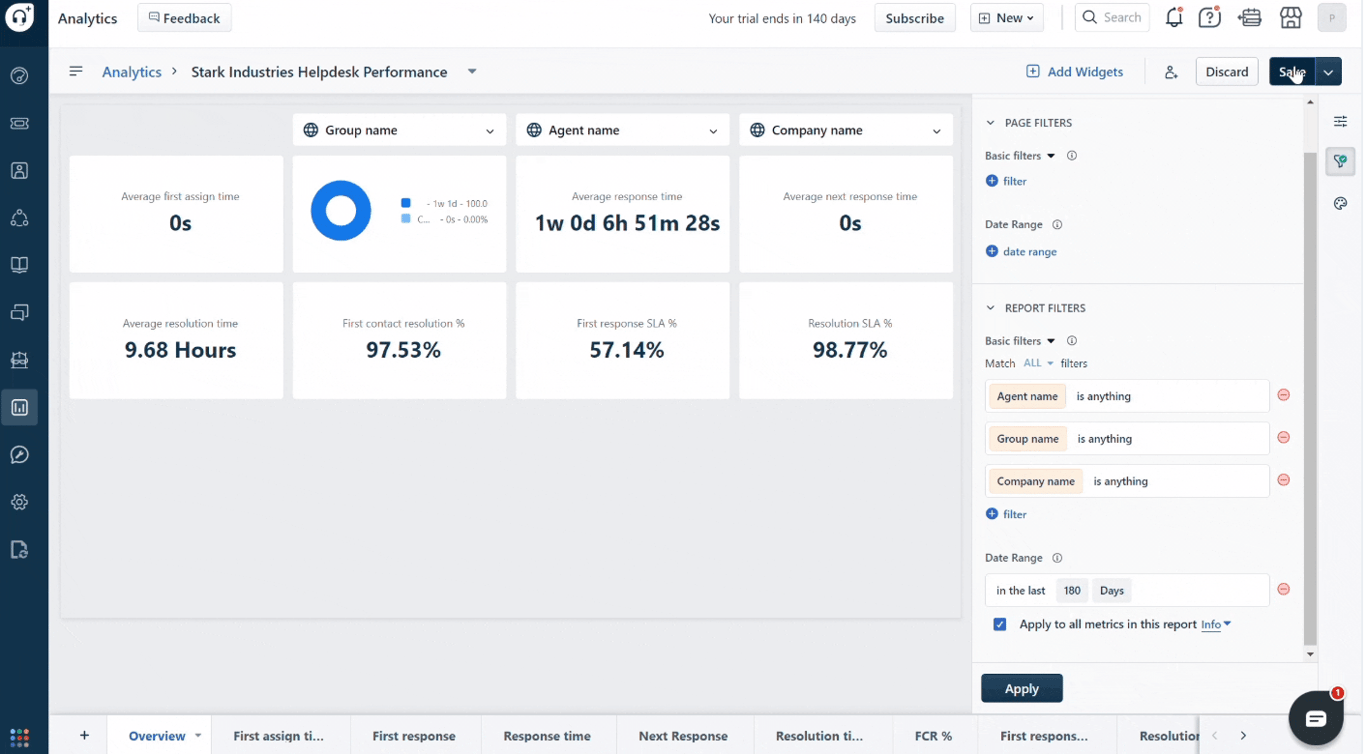This screenshot has width=1366, height=754.
Task: Collapse the PAGE FILTERS section
Action: pos(991,123)
